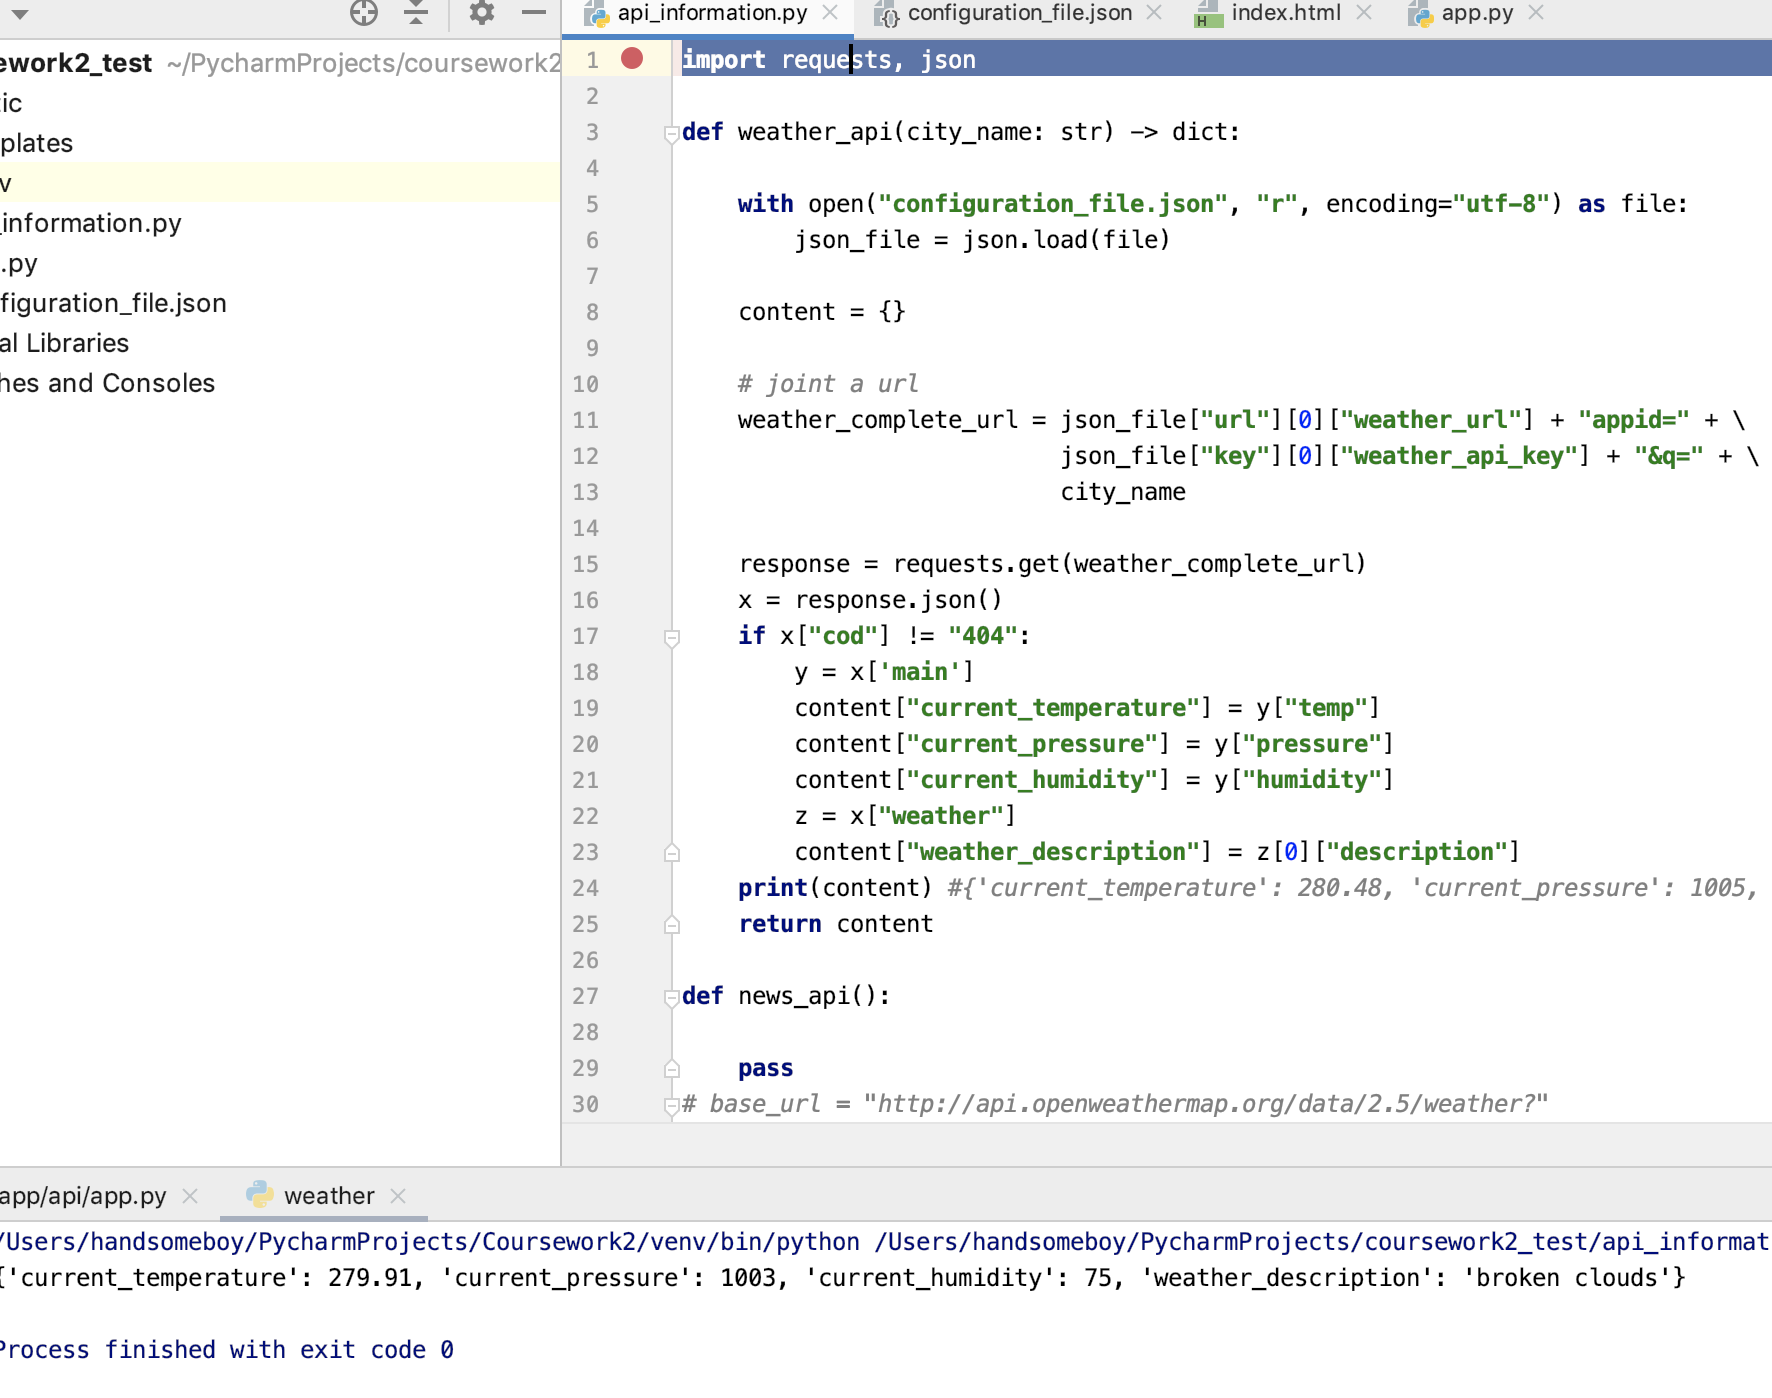Close the app.py editor tab

[1537, 13]
